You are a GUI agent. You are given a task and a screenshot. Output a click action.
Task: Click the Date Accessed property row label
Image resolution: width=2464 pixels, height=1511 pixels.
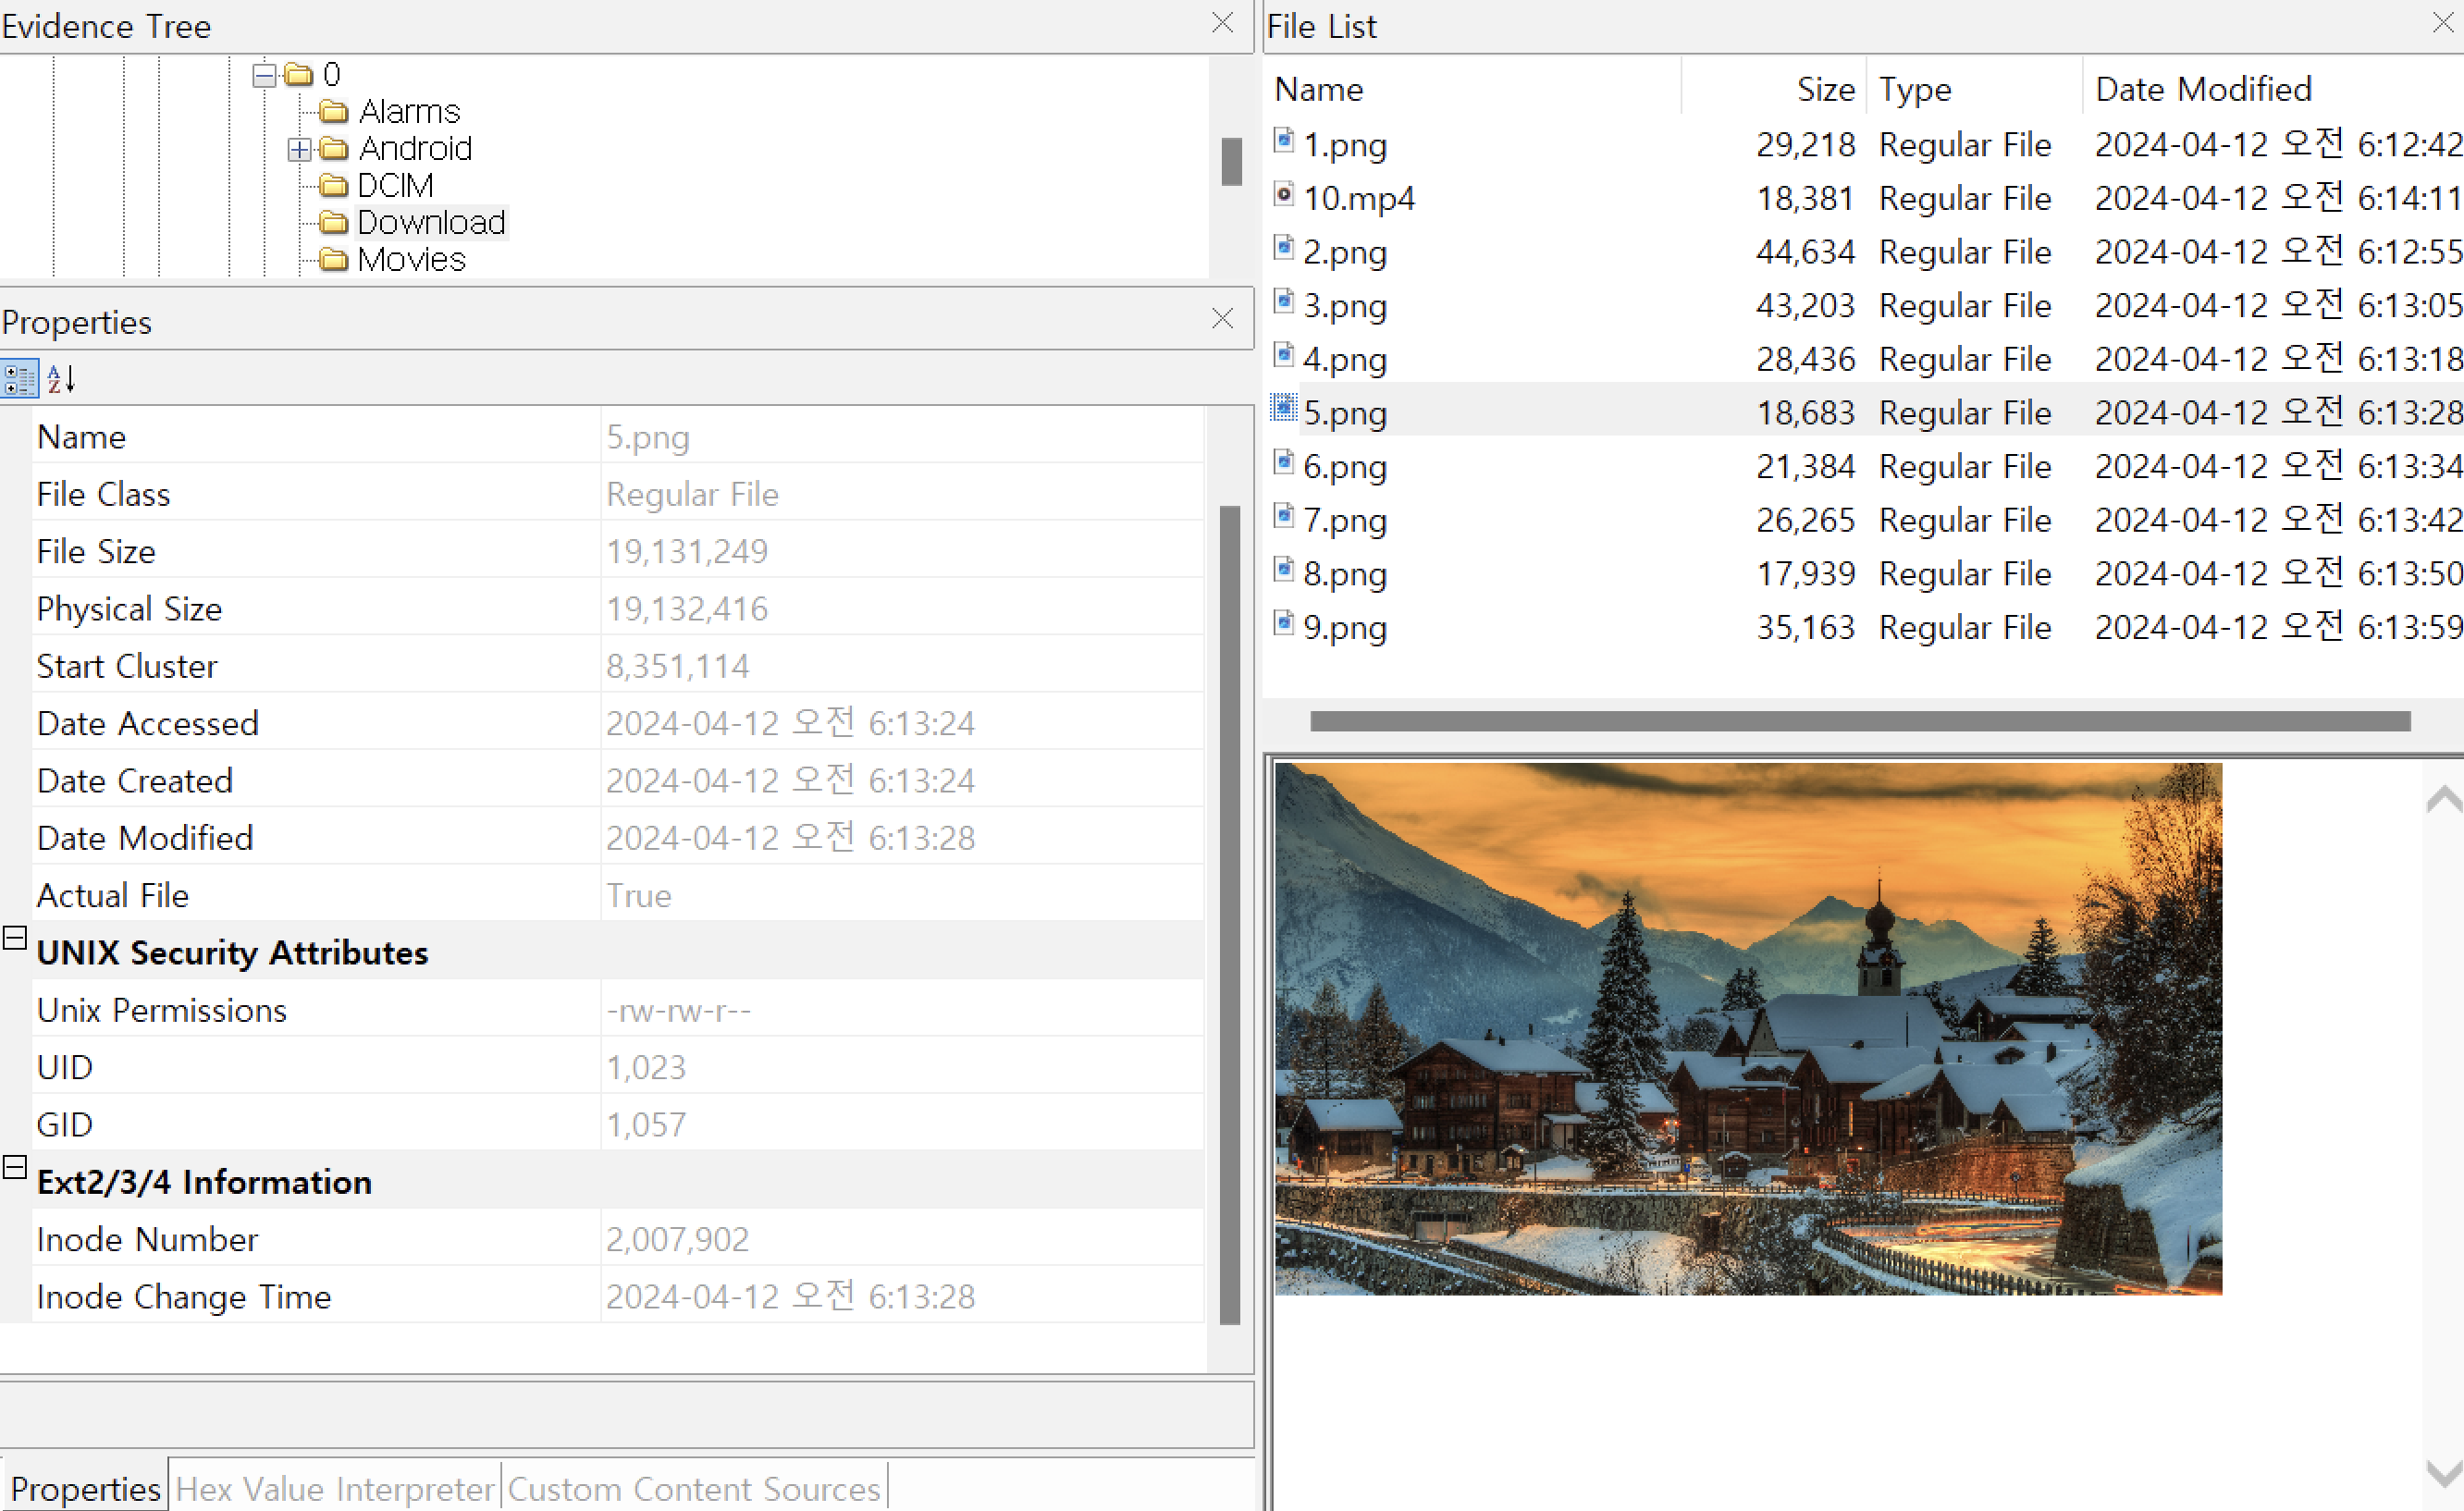(148, 723)
